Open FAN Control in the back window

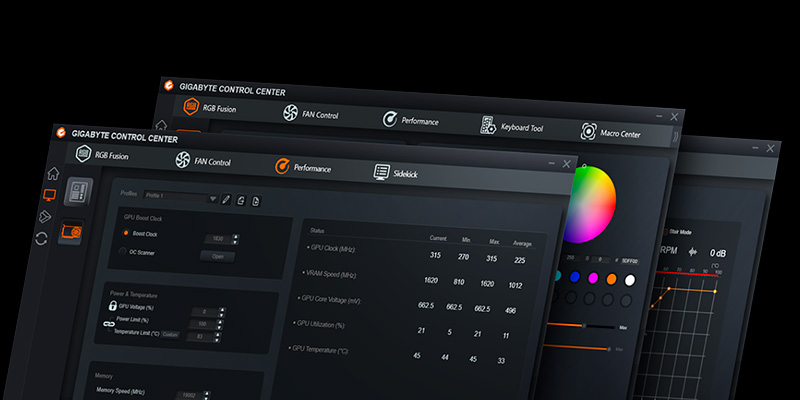(x=310, y=114)
